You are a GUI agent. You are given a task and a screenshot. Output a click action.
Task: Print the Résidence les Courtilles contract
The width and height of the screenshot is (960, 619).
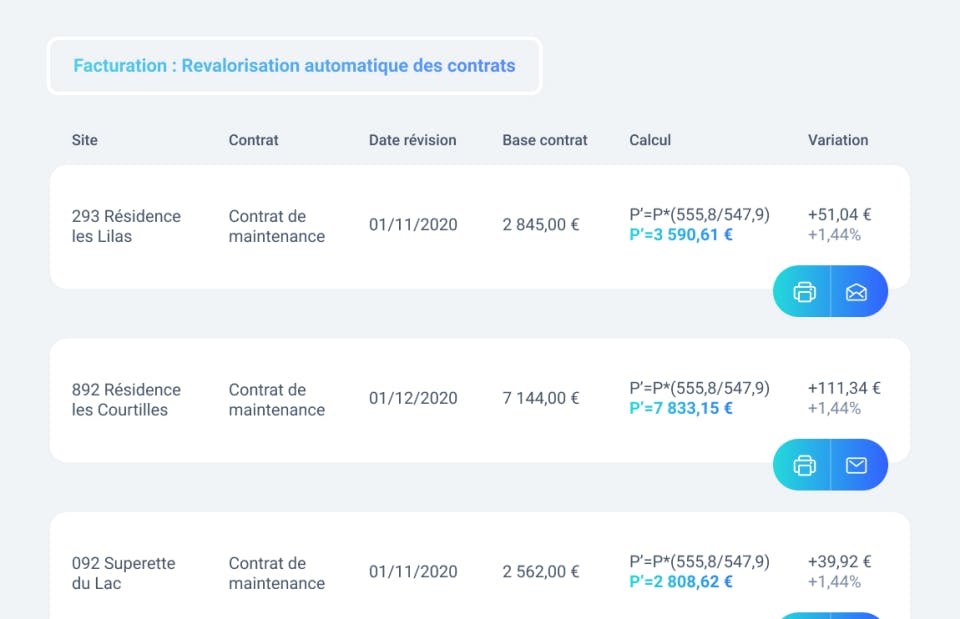(804, 465)
